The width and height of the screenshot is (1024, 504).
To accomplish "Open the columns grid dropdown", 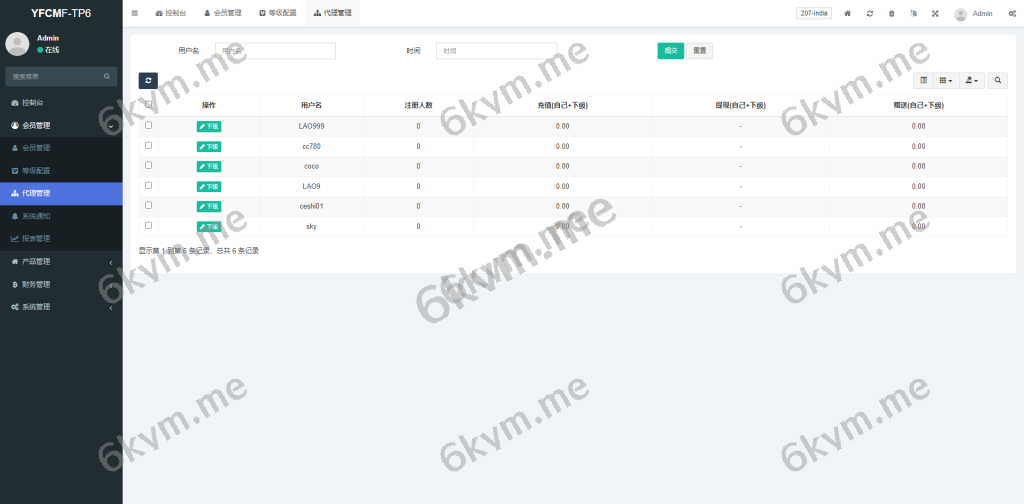I will 945,80.
